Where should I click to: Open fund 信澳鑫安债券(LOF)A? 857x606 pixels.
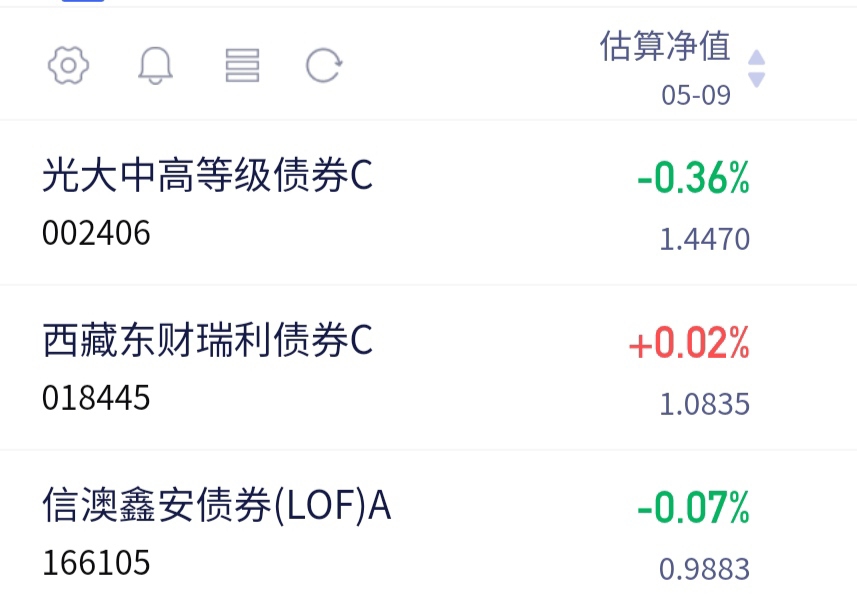click(x=216, y=505)
